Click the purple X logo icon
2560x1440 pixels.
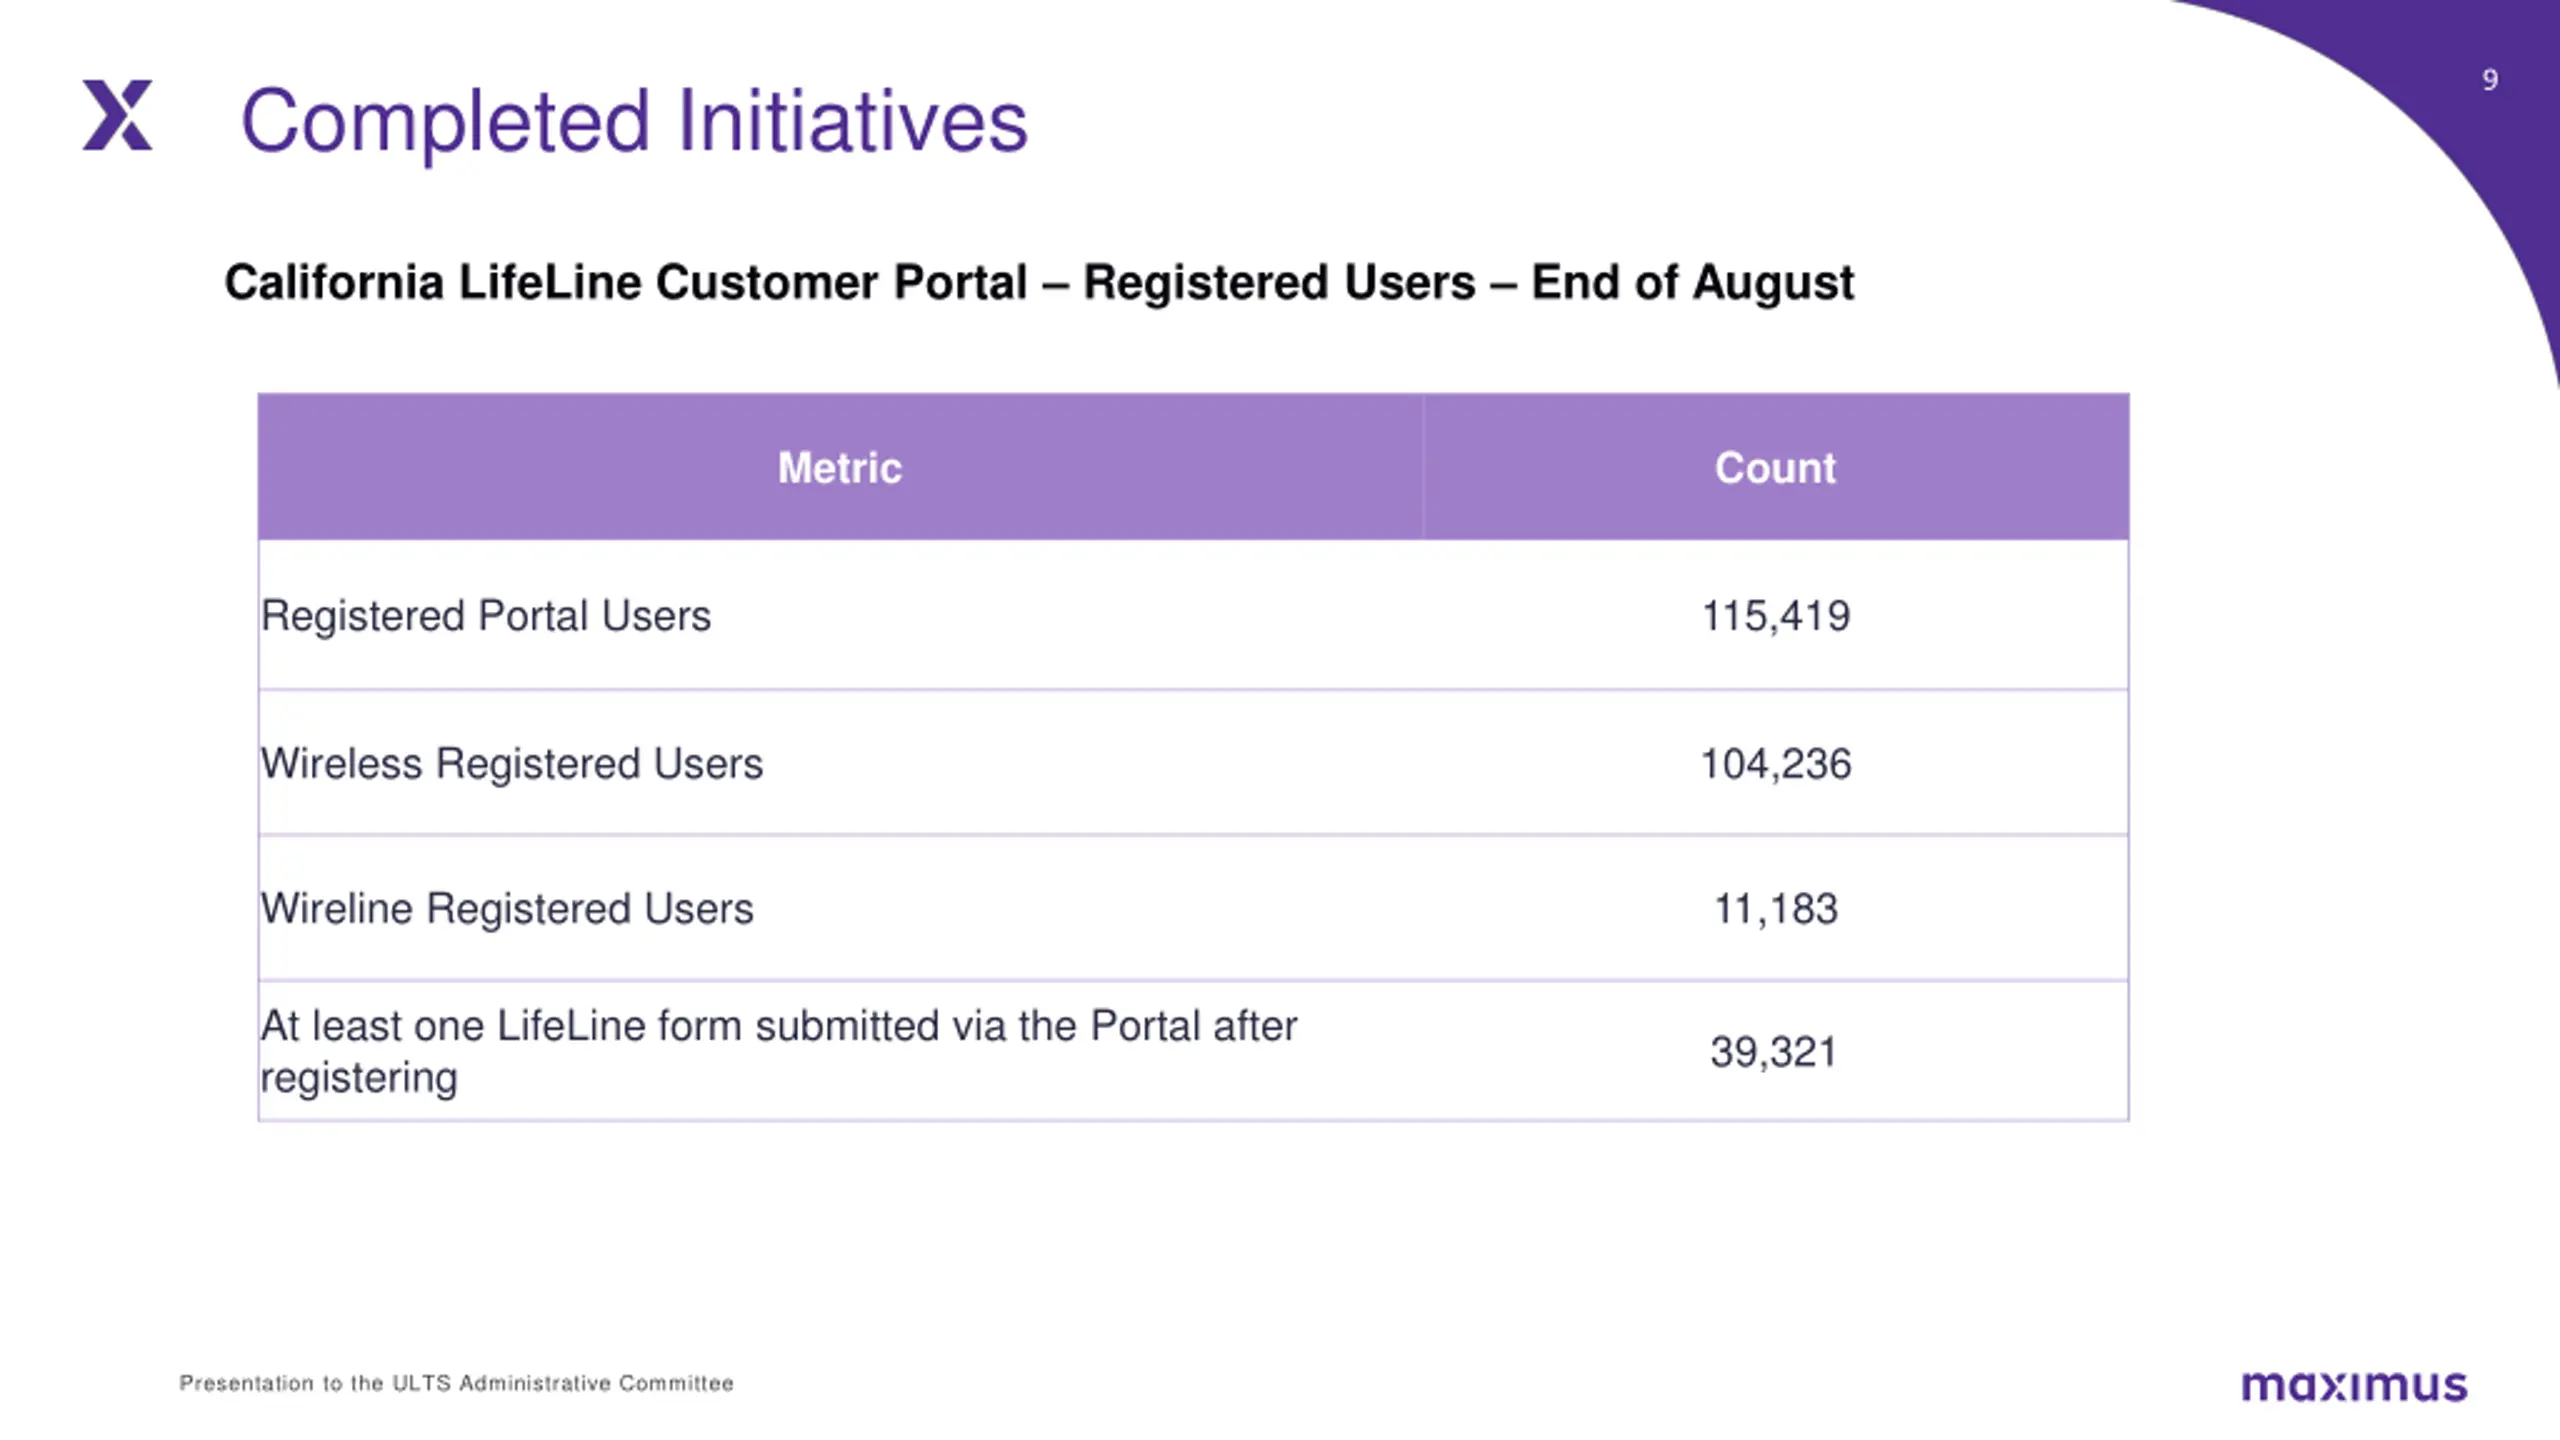coord(117,115)
